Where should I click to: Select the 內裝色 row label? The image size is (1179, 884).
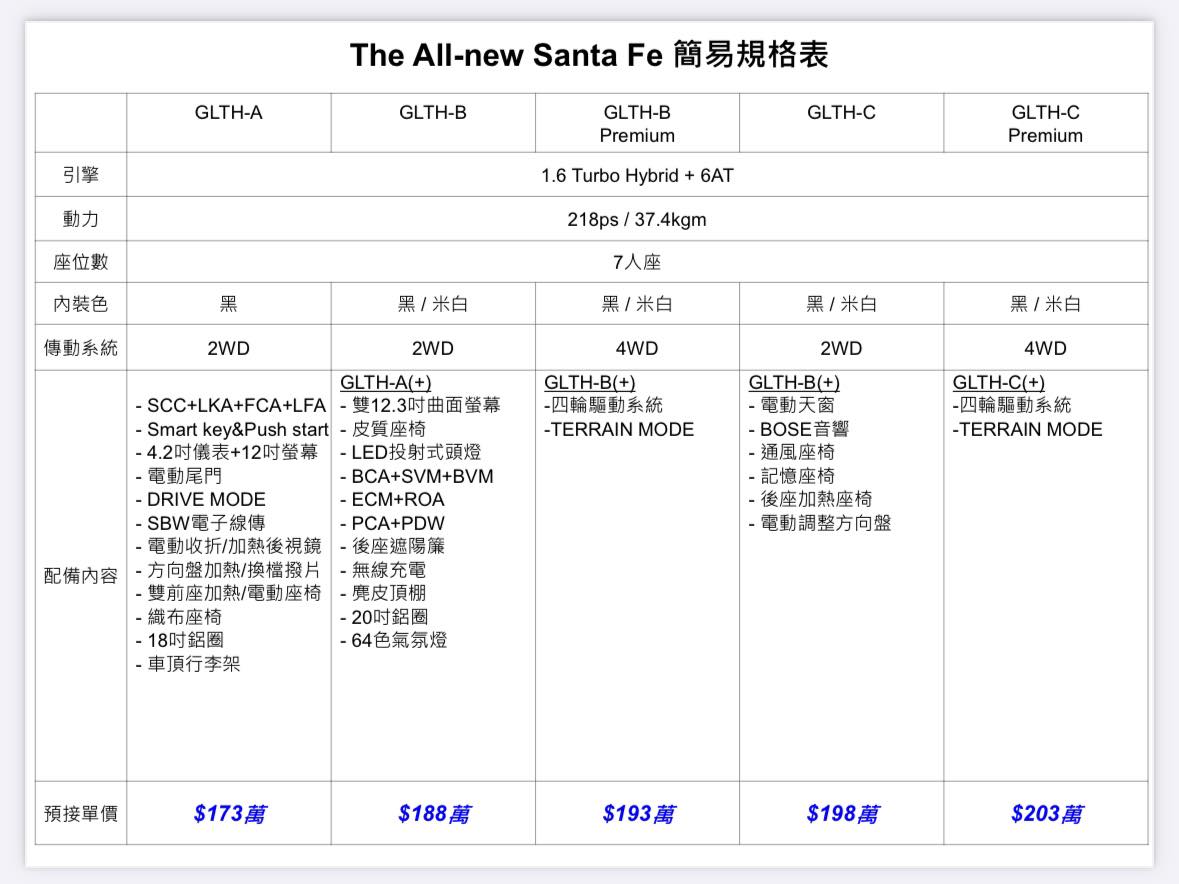[x=80, y=304]
